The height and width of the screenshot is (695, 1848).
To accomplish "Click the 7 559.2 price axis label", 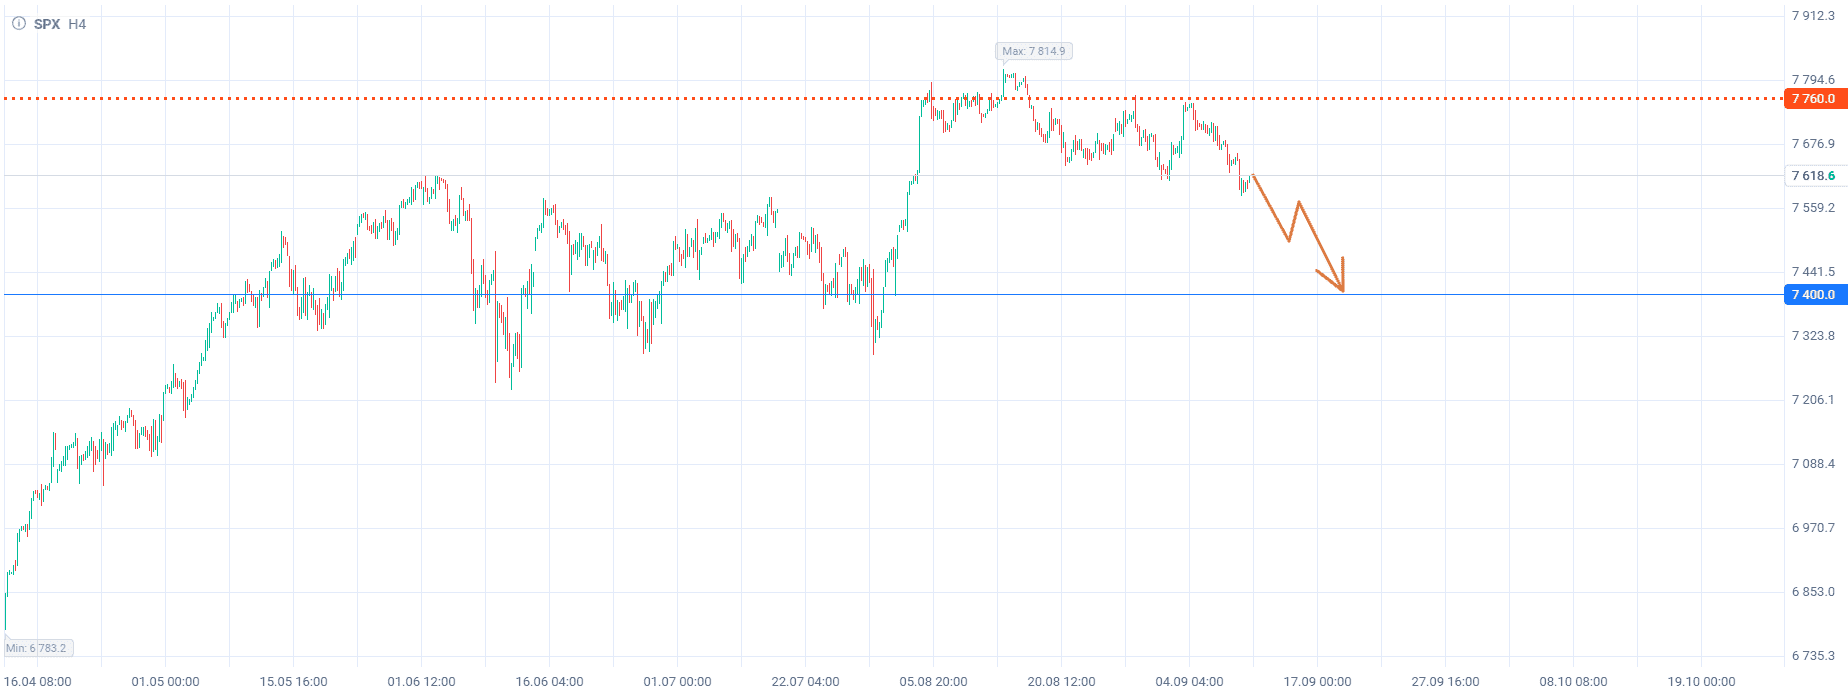I will tap(1813, 208).
